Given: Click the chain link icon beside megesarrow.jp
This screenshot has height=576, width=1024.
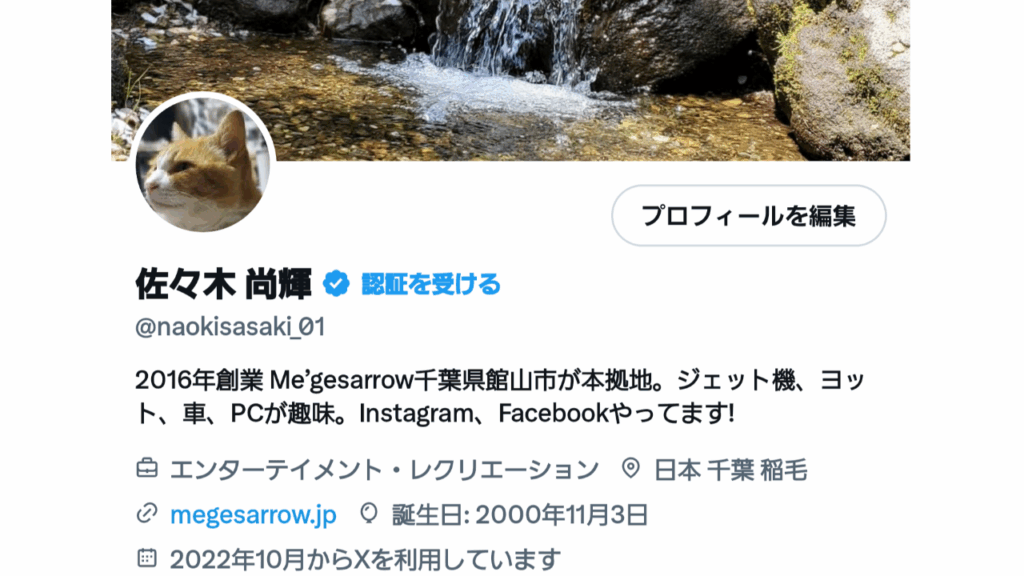Looking at the screenshot, I should 147,513.
